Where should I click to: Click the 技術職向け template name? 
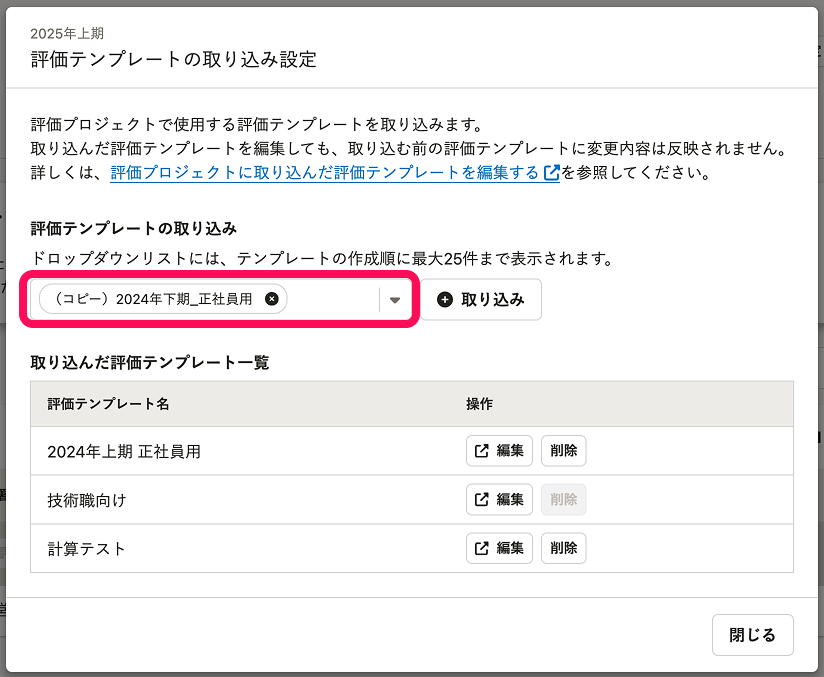(x=87, y=500)
